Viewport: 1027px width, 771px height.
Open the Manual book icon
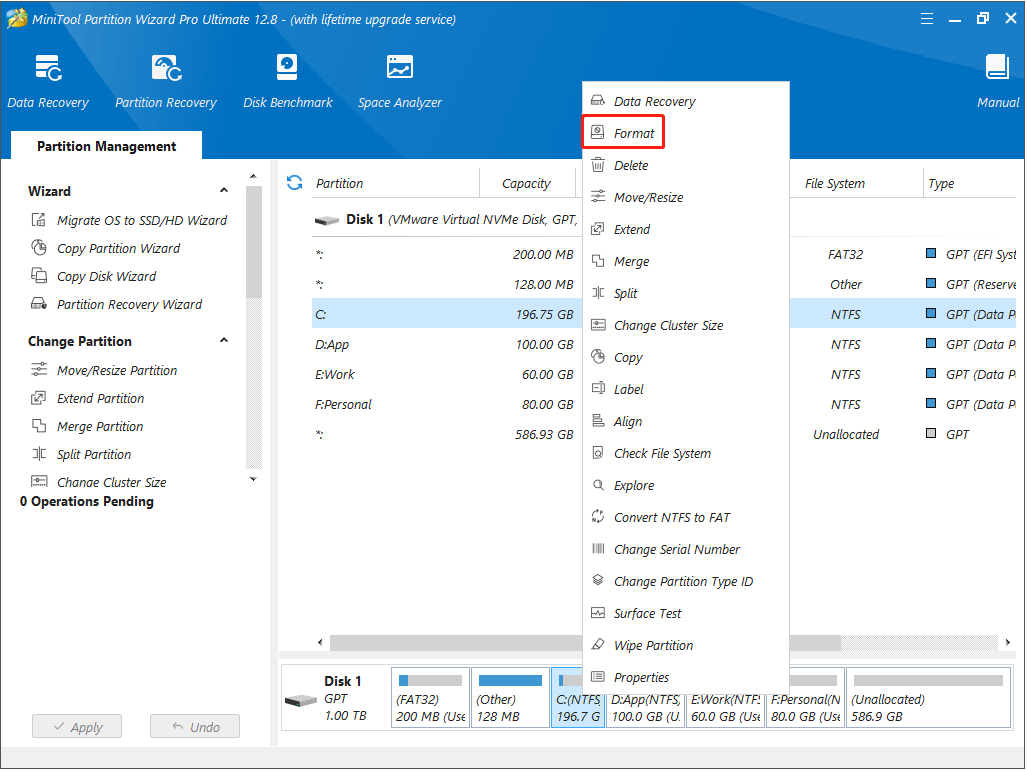click(x=997, y=67)
